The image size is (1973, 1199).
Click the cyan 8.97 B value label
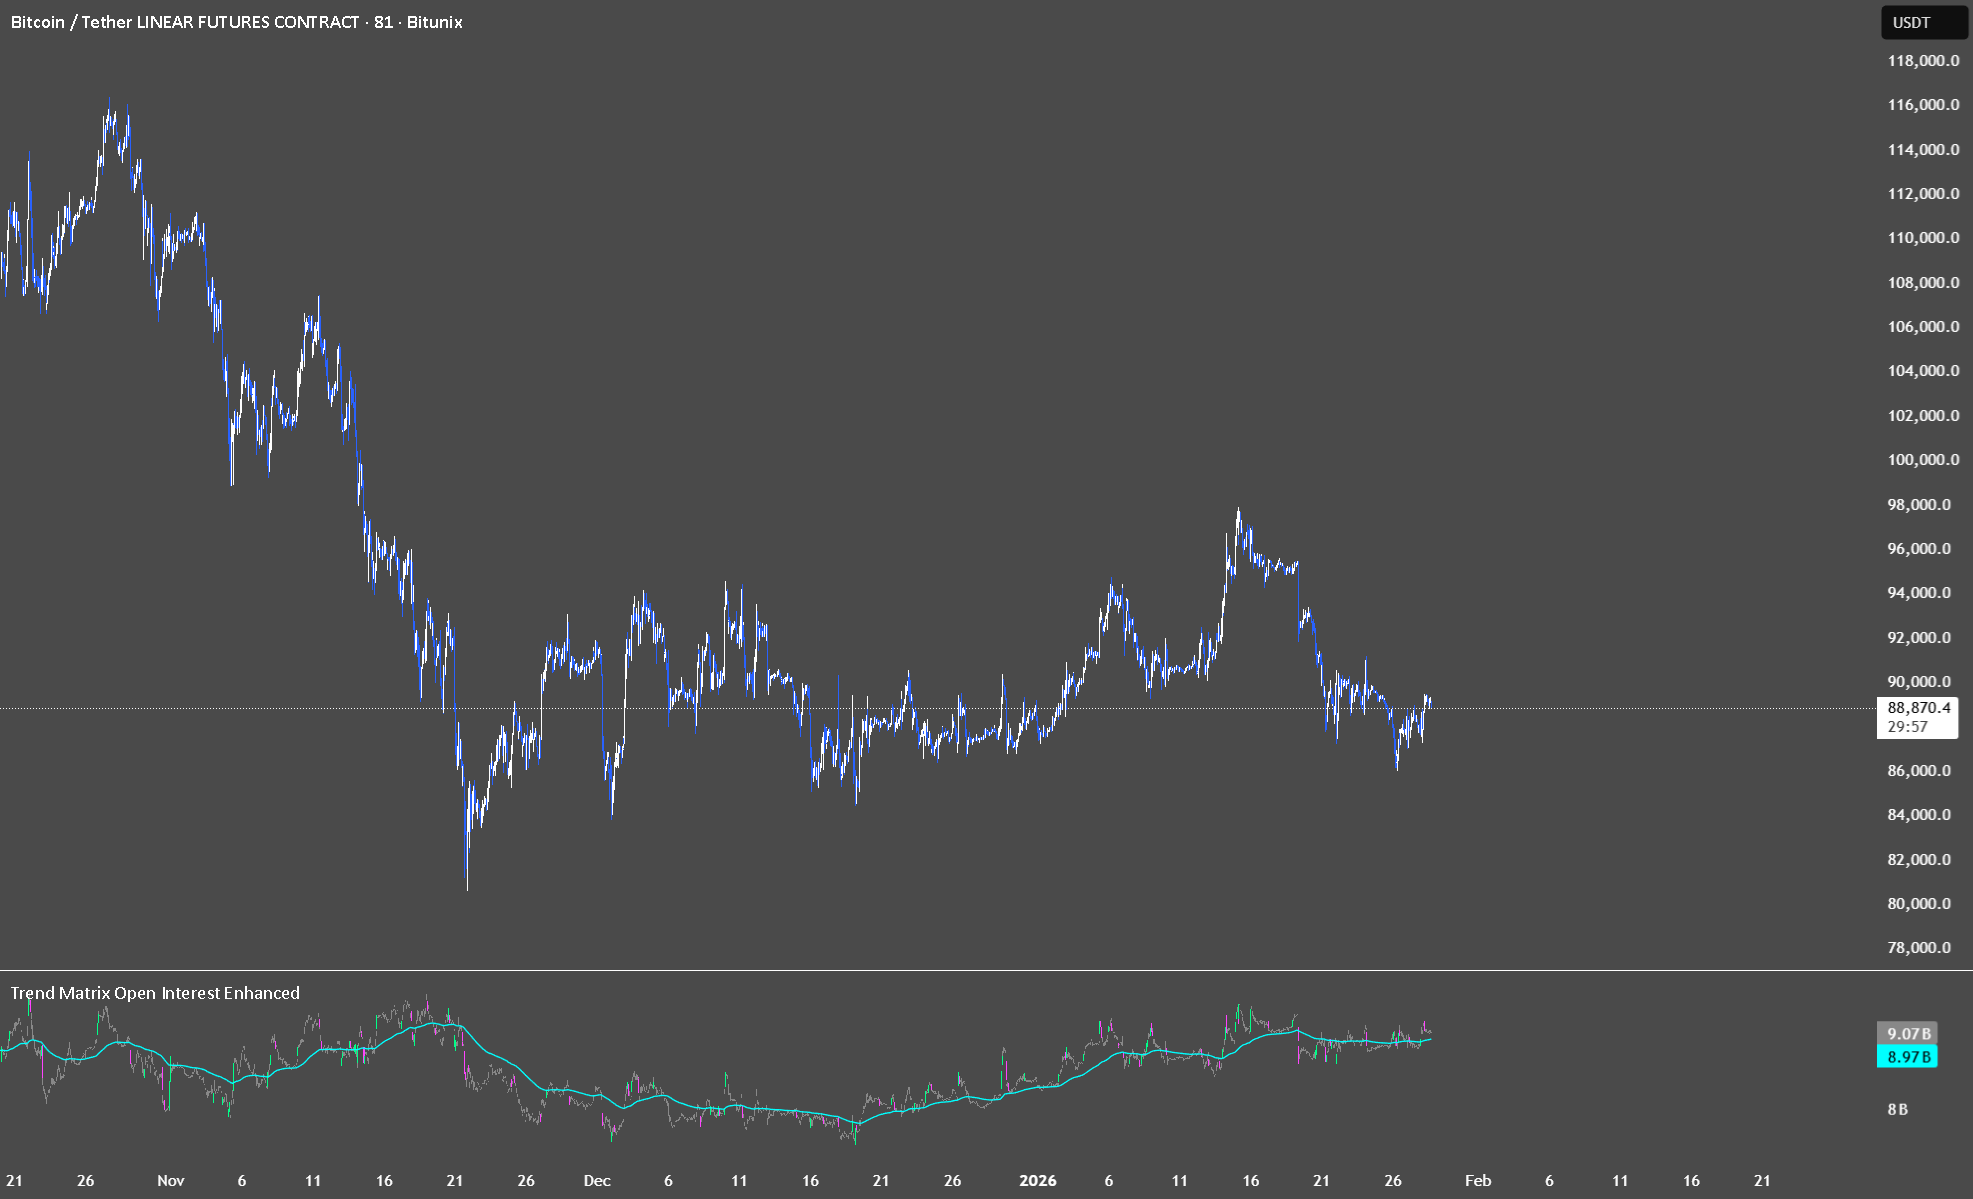coord(1907,1056)
